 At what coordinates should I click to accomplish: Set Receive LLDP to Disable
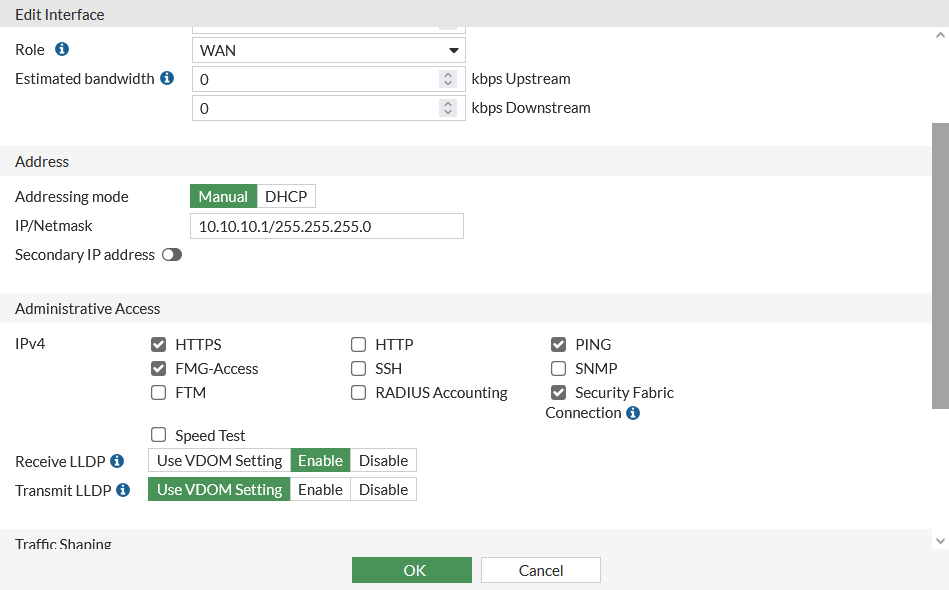click(x=383, y=461)
